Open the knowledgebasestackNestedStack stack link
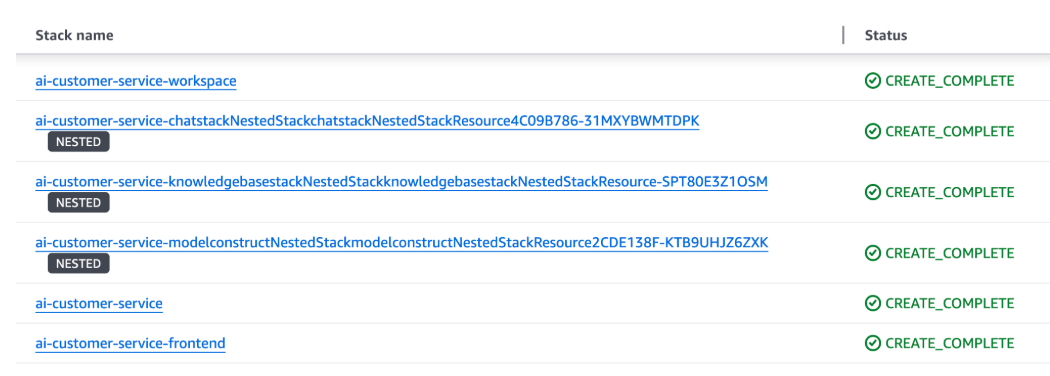The width and height of the screenshot is (1050, 376). [401, 182]
